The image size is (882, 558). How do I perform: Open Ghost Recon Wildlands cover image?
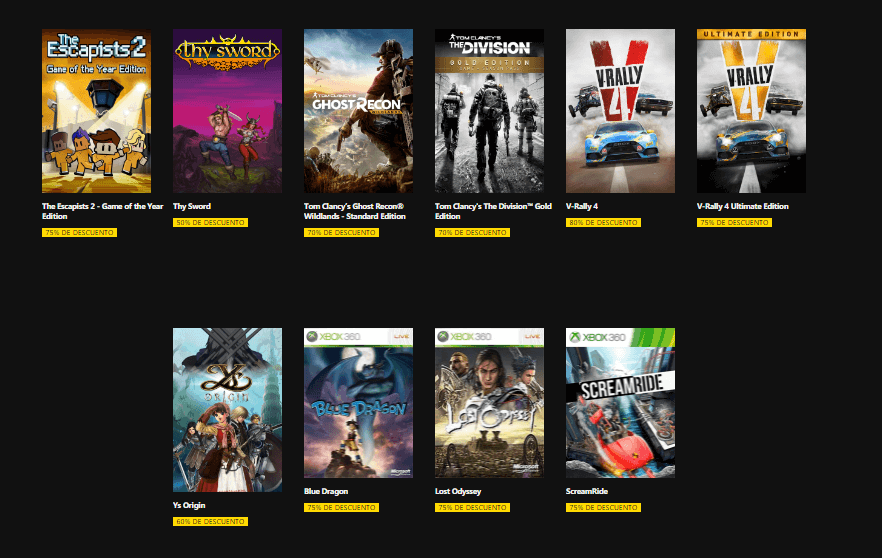(x=358, y=111)
